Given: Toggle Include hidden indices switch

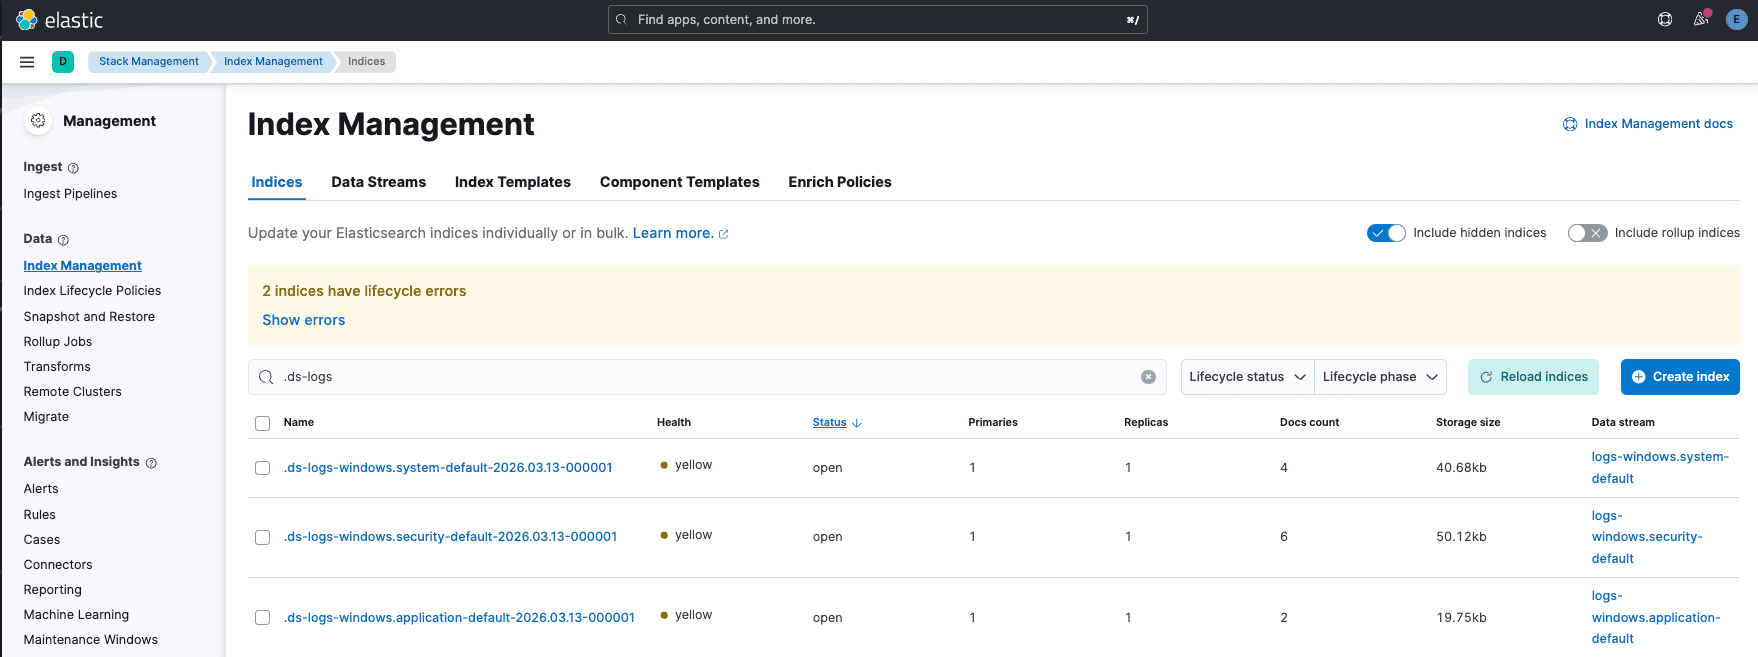Looking at the screenshot, I should coord(1386,233).
